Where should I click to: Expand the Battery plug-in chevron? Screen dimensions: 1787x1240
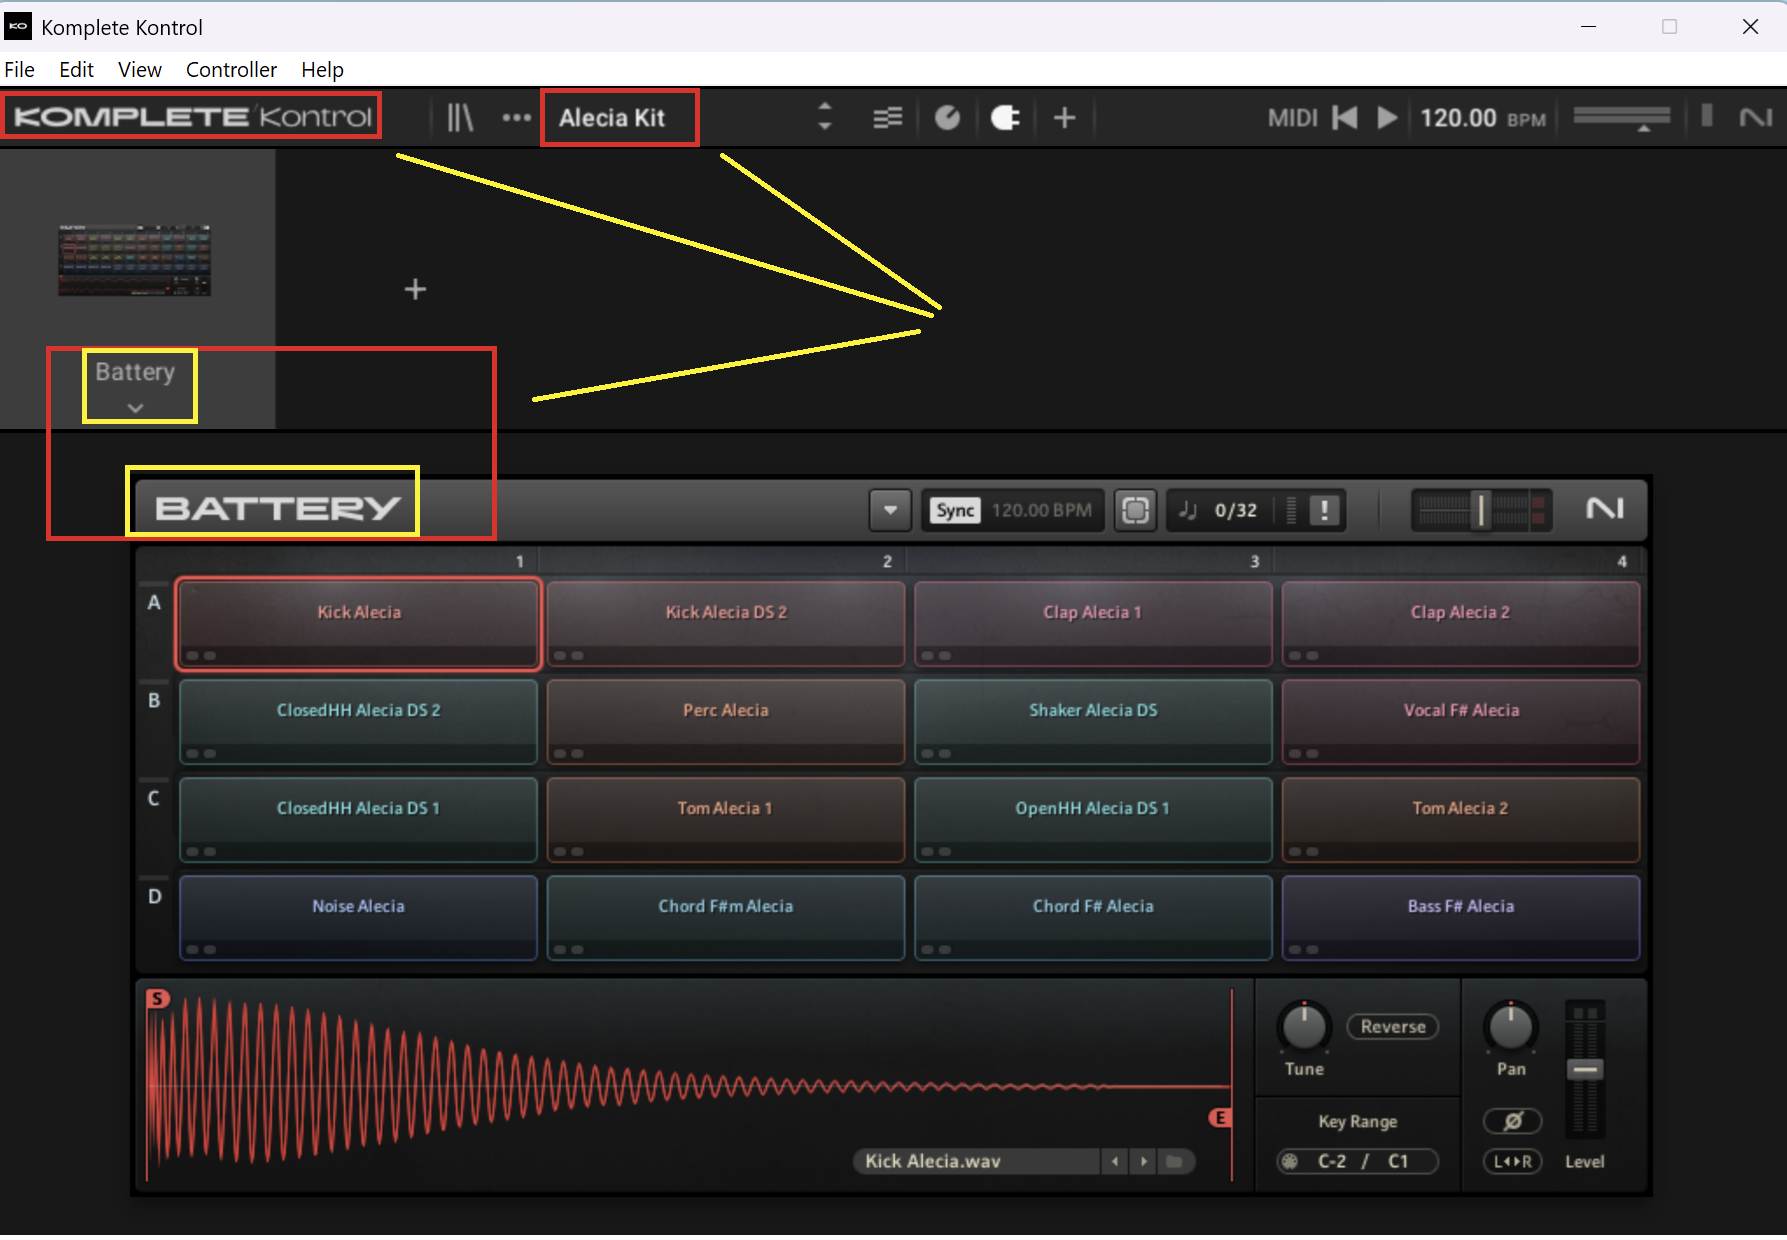point(135,408)
